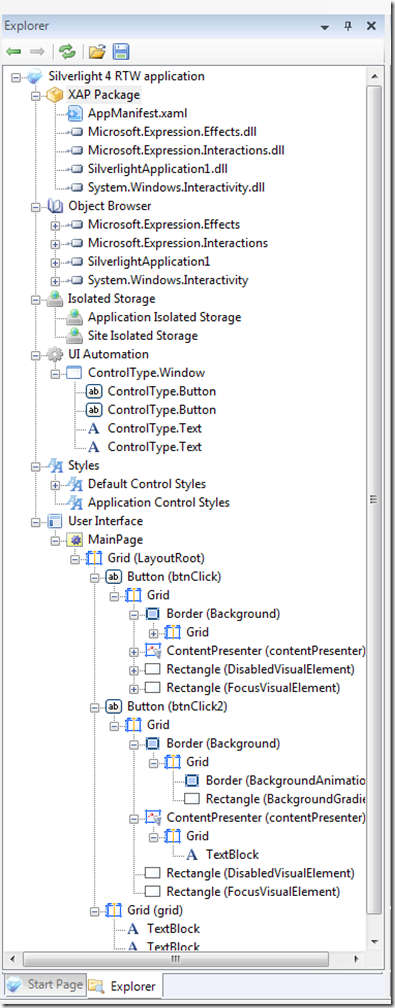The width and height of the screenshot is (395, 1008).
Task: Click the Default Control Styles icon
Action: [75, 484]
